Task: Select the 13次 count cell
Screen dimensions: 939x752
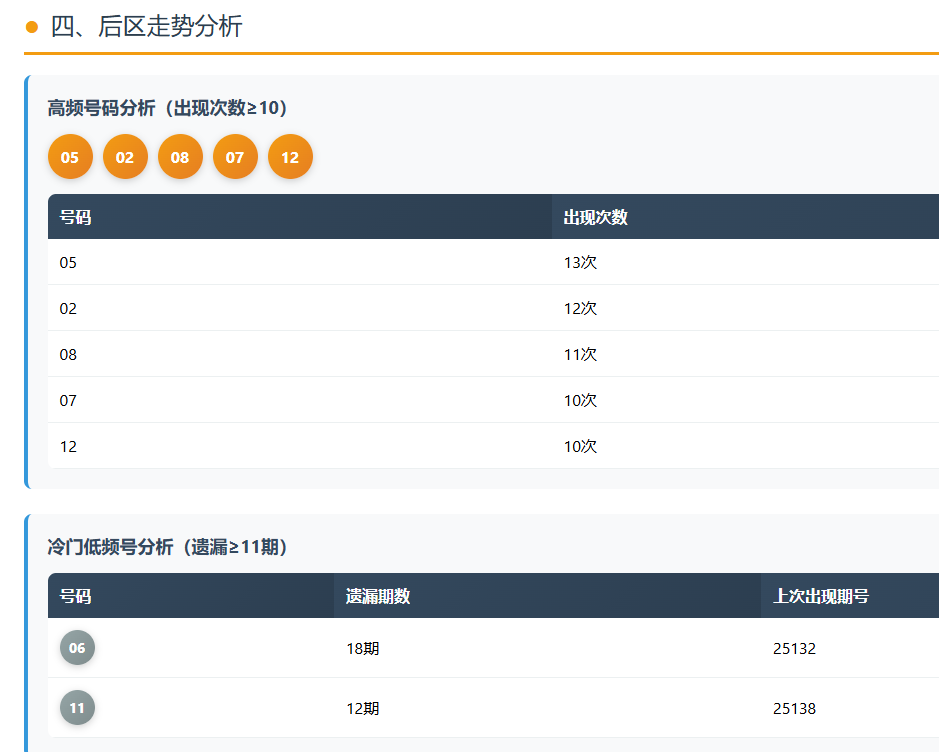Action: coord(580,263)
